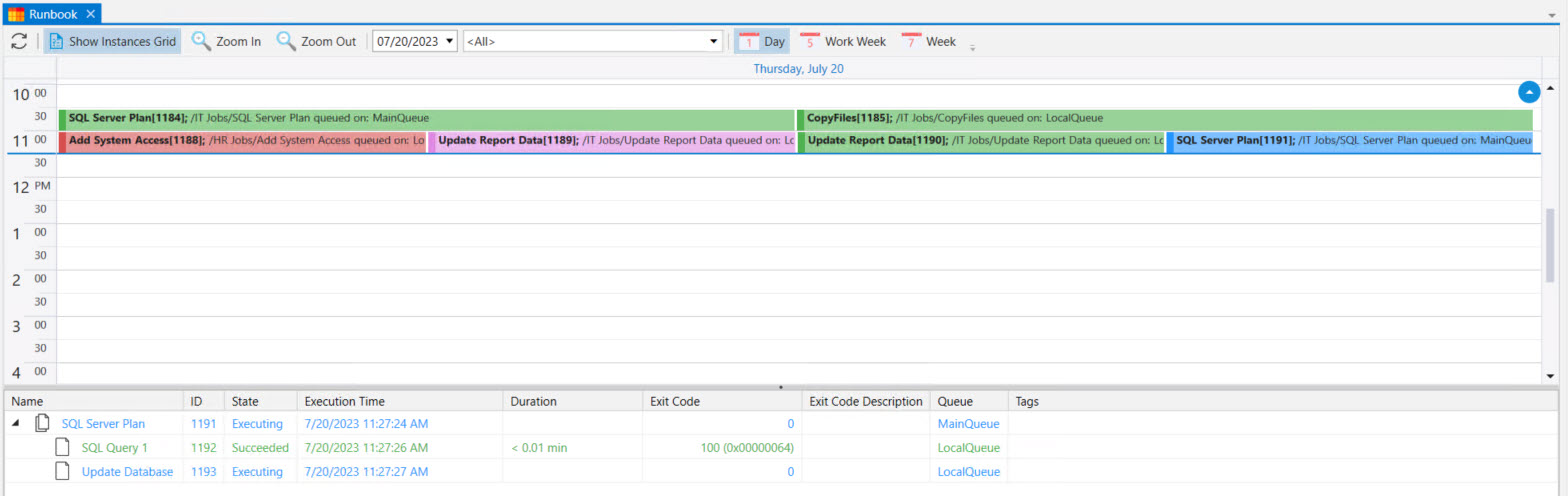Click the Refresh icon in toolbar
Viewport: 1568px width, 496px height.
(19, 41)
